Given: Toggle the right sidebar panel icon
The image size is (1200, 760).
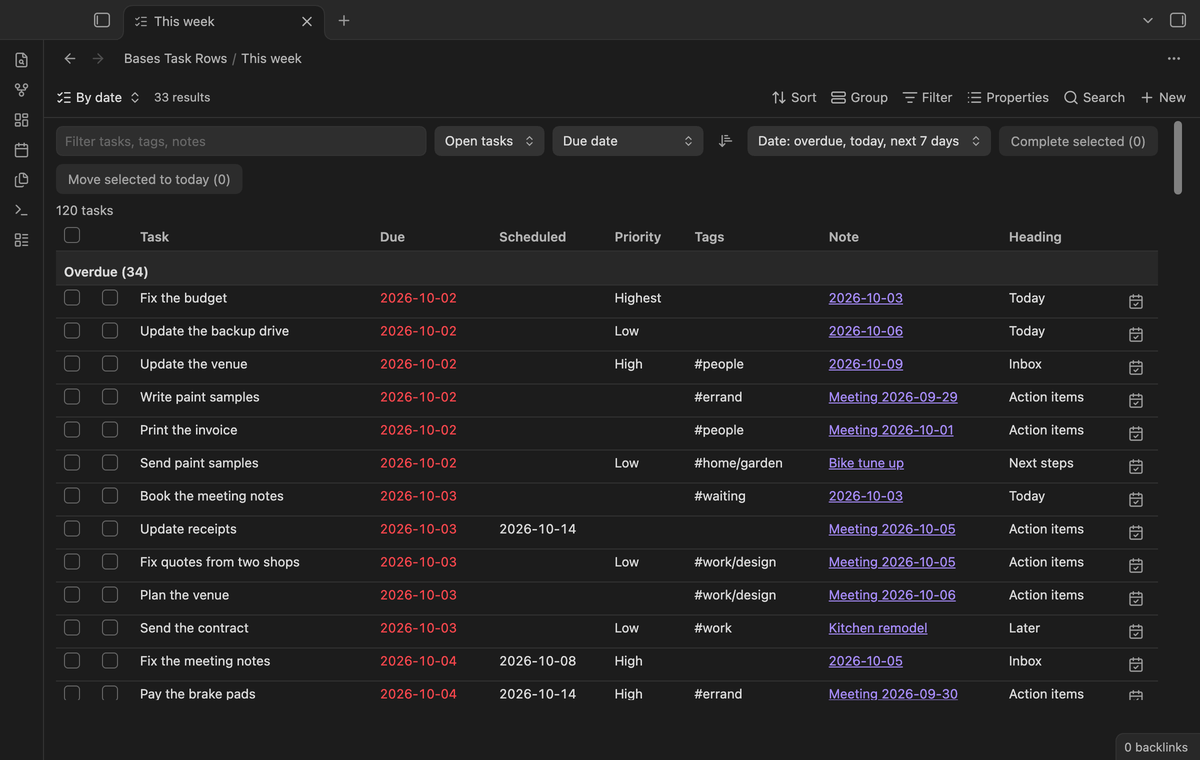Looking at the screenshot, I should click(x=1177, y=20).
